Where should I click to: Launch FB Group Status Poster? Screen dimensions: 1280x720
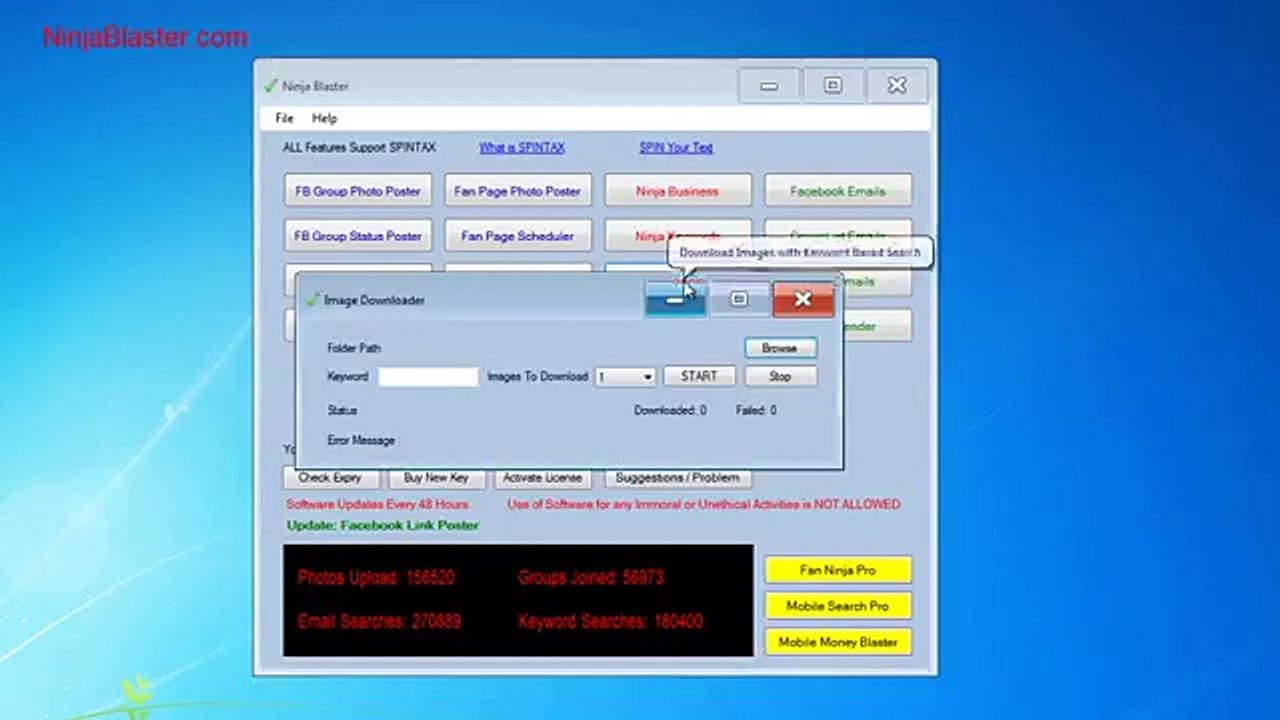click(x=358, y=236)
